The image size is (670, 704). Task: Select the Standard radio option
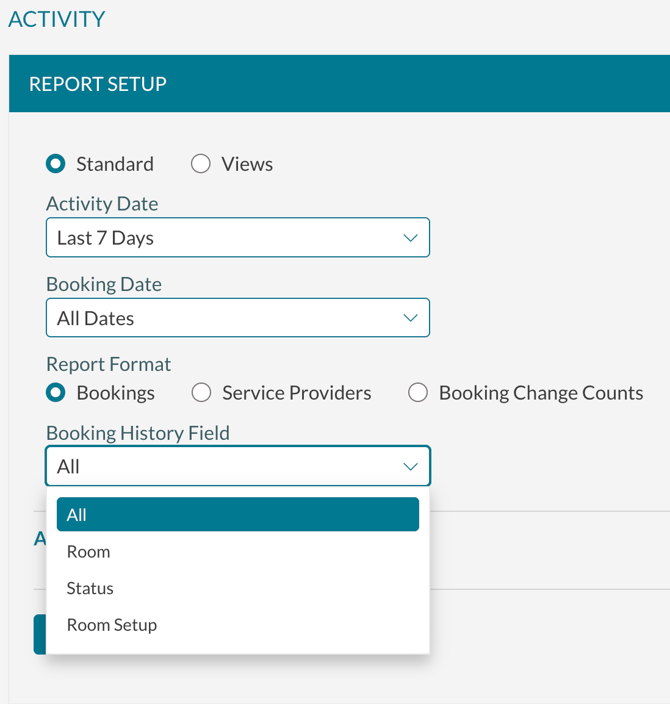pyautogui.click(x=56, y=164)
